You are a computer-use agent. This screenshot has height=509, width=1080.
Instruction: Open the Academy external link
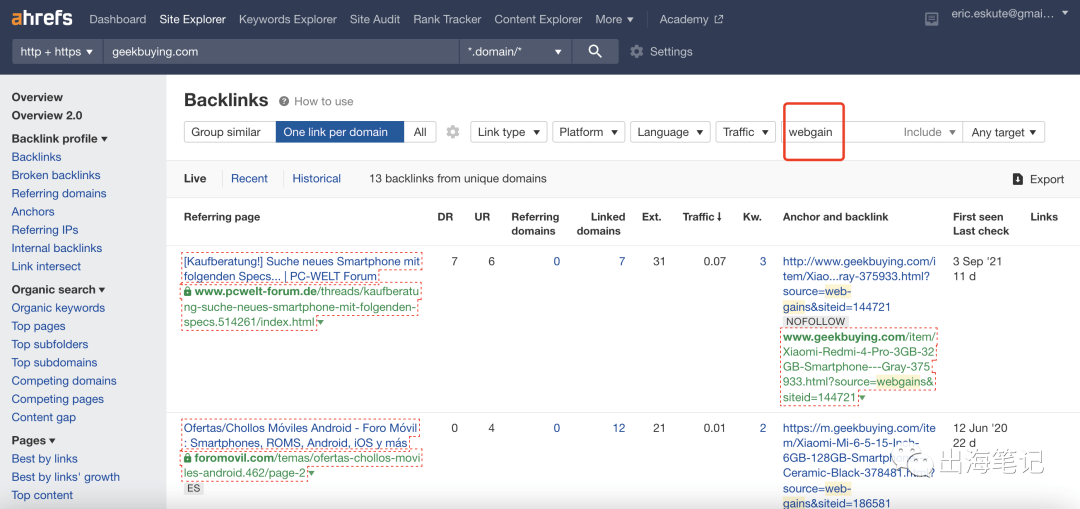[691, 19]
